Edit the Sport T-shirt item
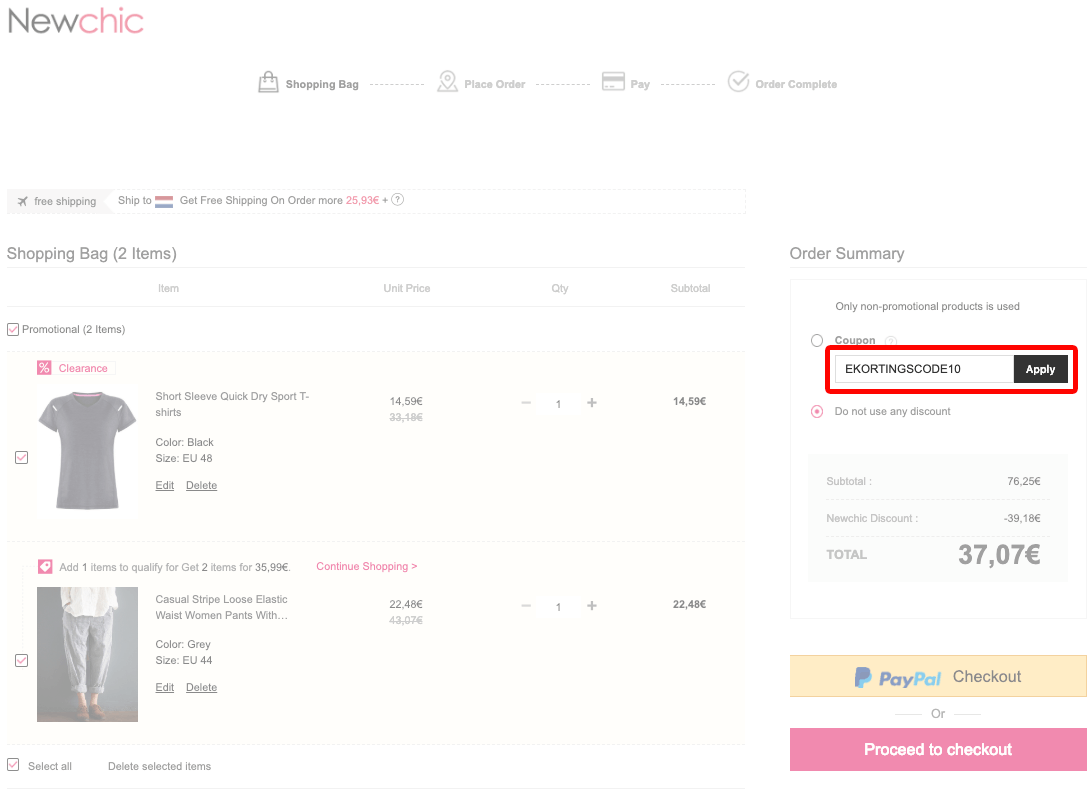The width and height of the screenshot is (1092, 796). pyautogui.click(x=164, y=485)
